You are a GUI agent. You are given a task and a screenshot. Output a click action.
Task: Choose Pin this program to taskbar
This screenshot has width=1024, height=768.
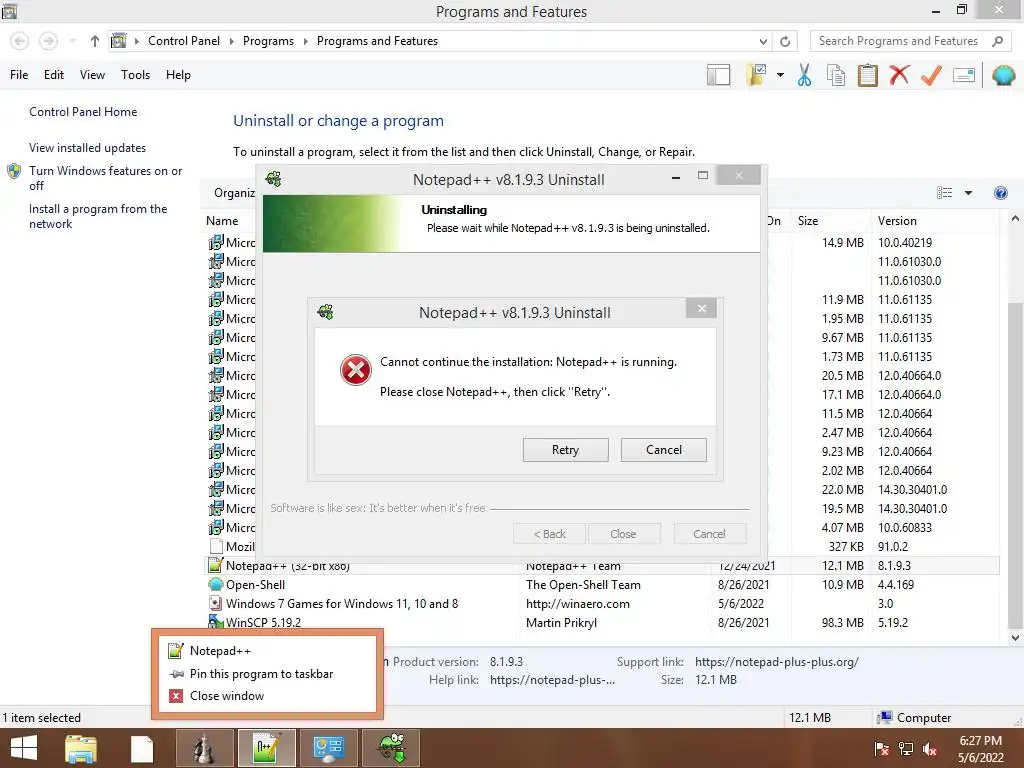coord(266,673)
